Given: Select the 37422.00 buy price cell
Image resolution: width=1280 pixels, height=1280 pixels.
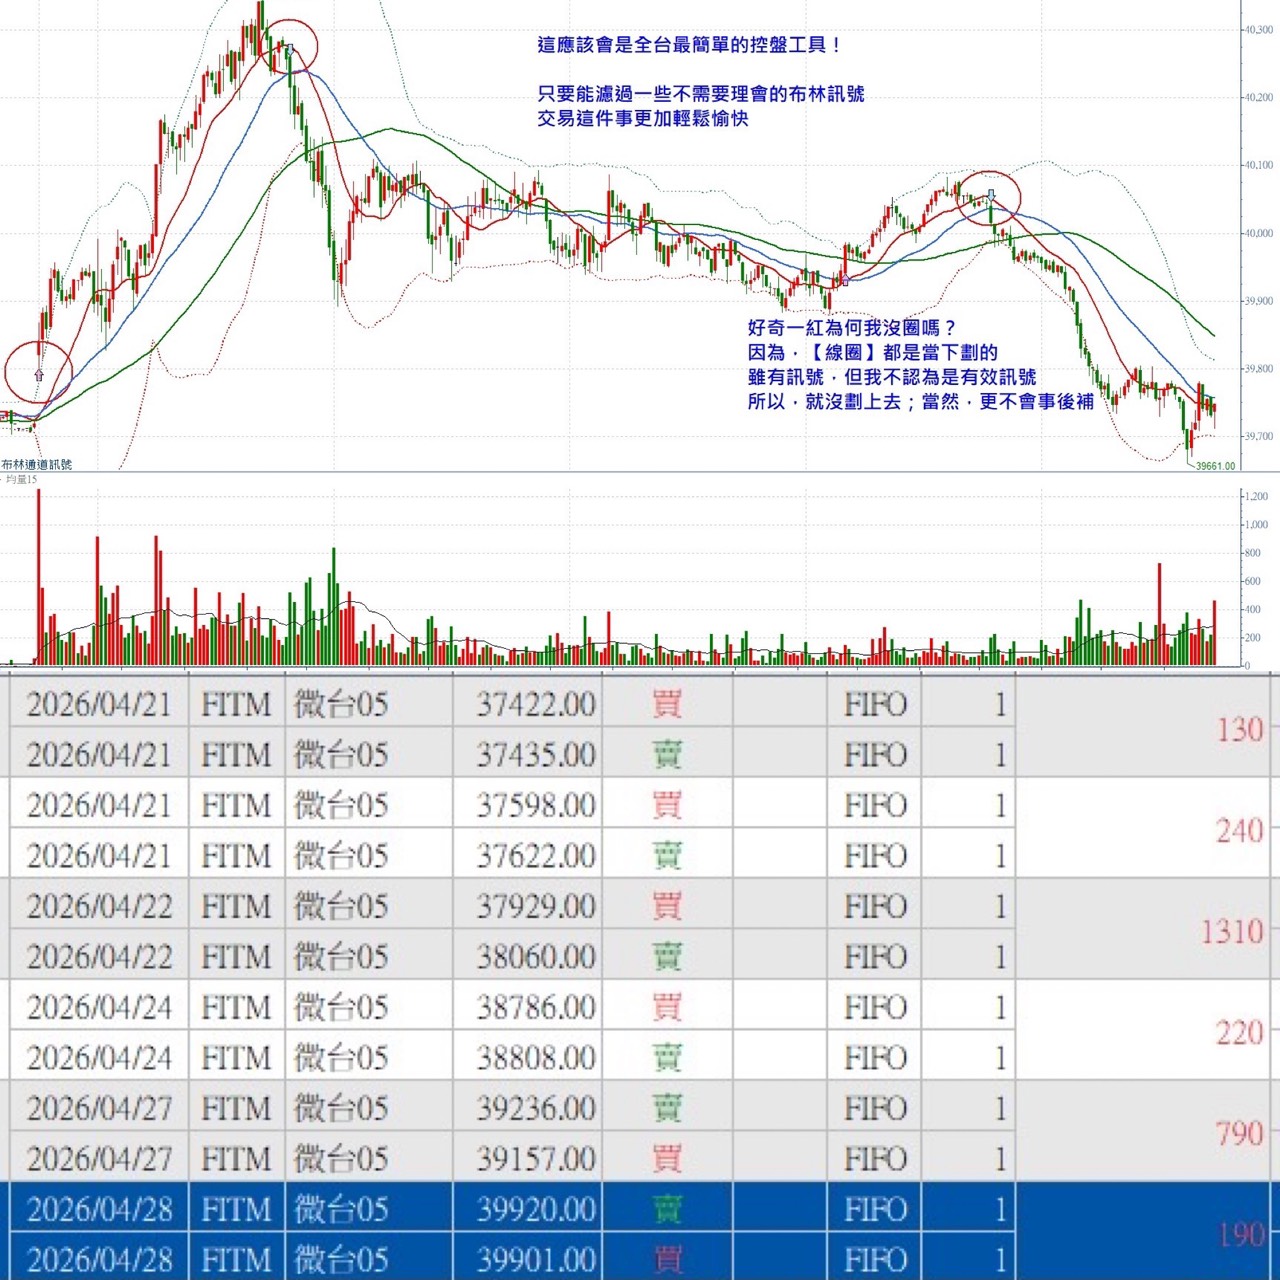Looking at the screenshot, I should 535,705.
